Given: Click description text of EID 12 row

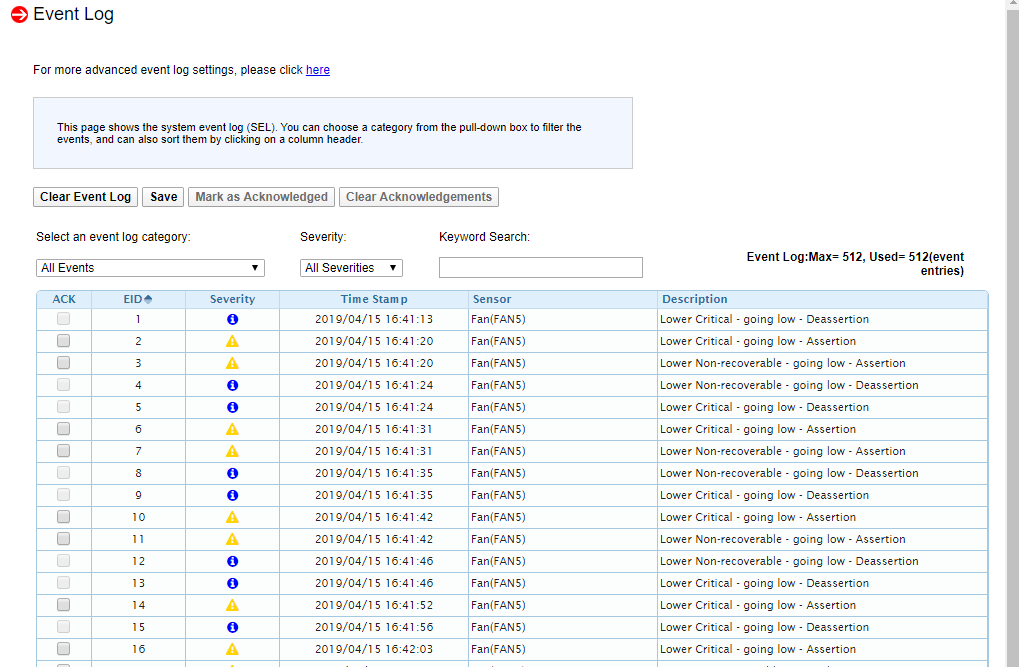Looking at the screenshot, I should 789,561.
